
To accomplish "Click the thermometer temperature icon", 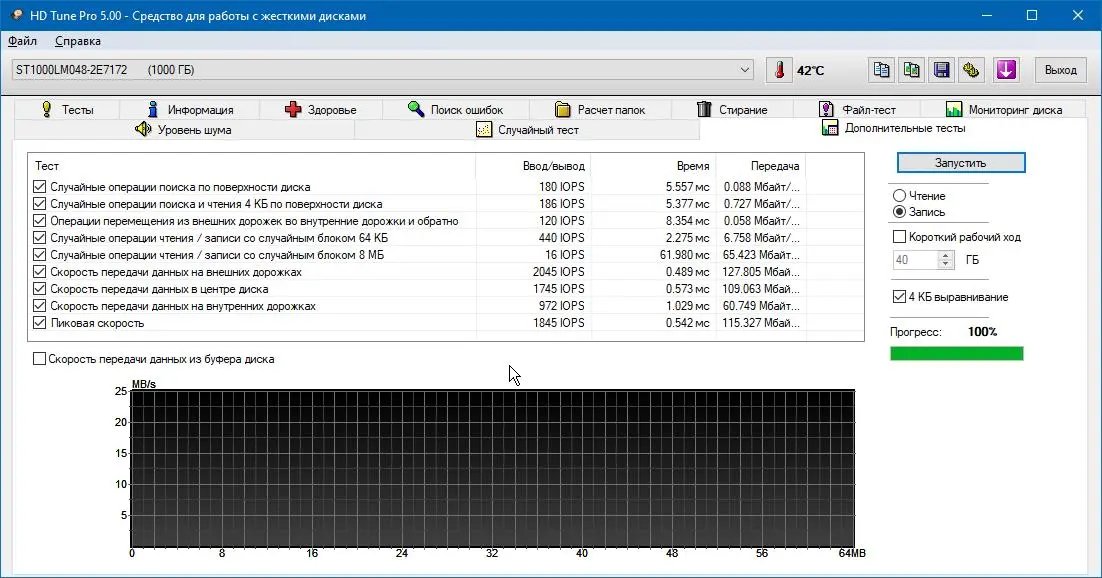I will pos(779,70).
